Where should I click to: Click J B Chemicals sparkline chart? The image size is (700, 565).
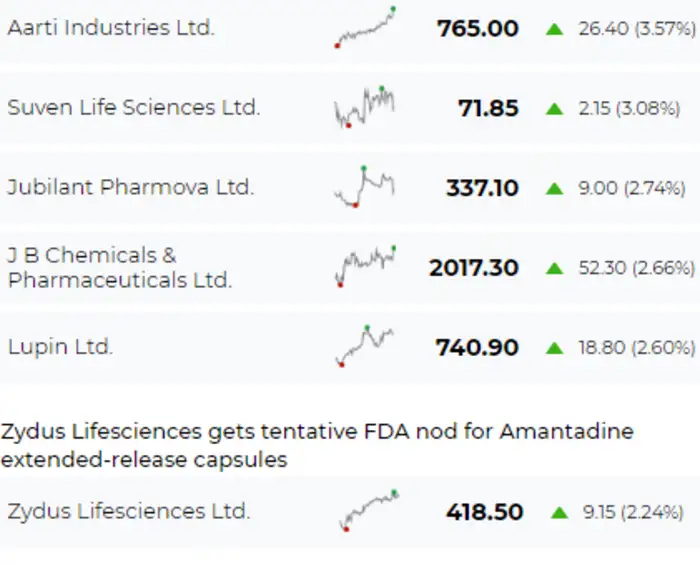pyautogui.click(x=365, y=266)
